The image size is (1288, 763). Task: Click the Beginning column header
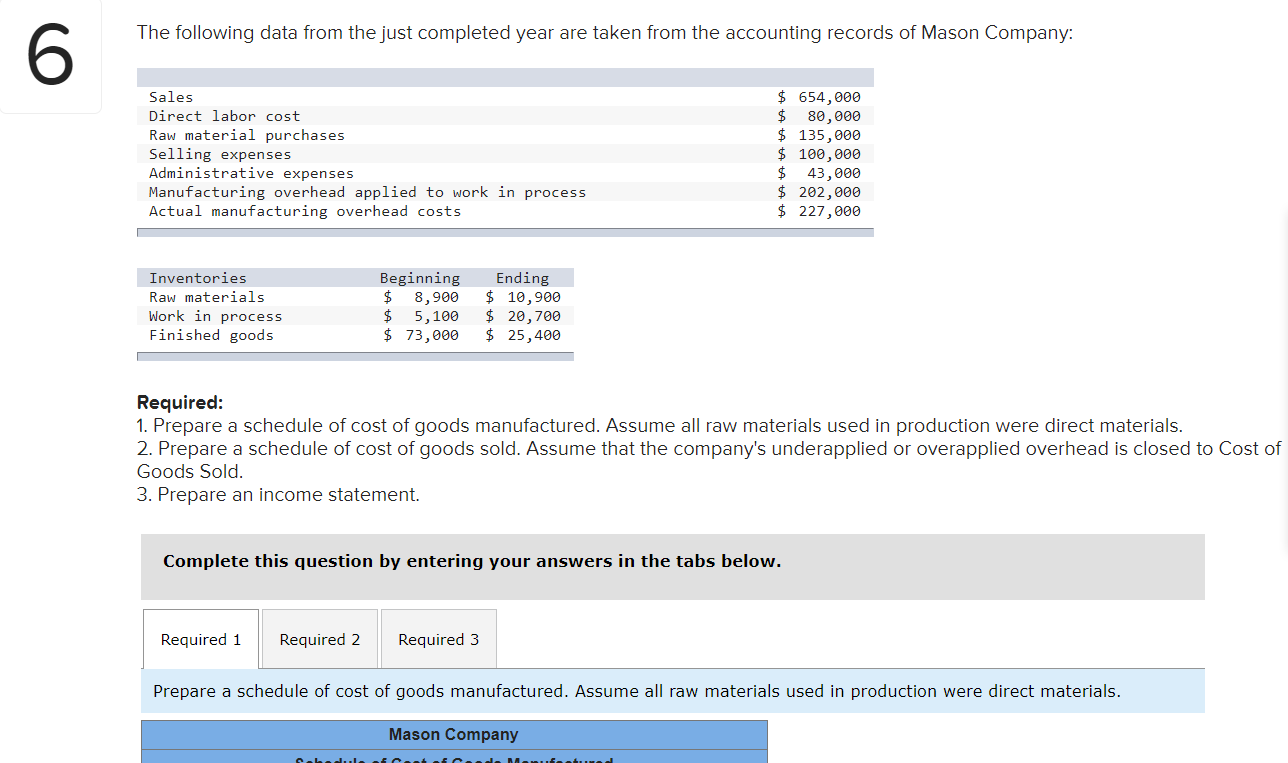tap(420, 278)
